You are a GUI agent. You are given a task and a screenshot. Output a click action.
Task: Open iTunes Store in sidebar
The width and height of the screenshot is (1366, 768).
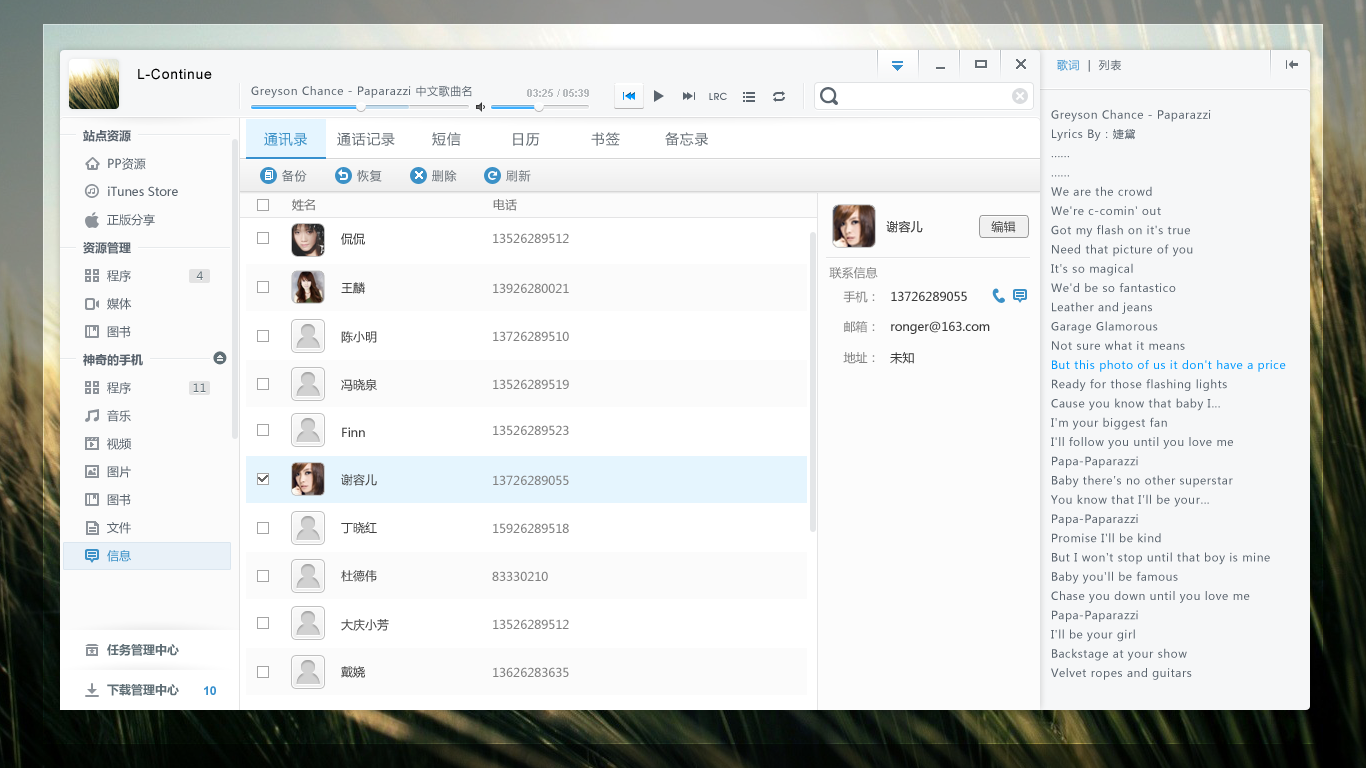[x=148, y=191]
